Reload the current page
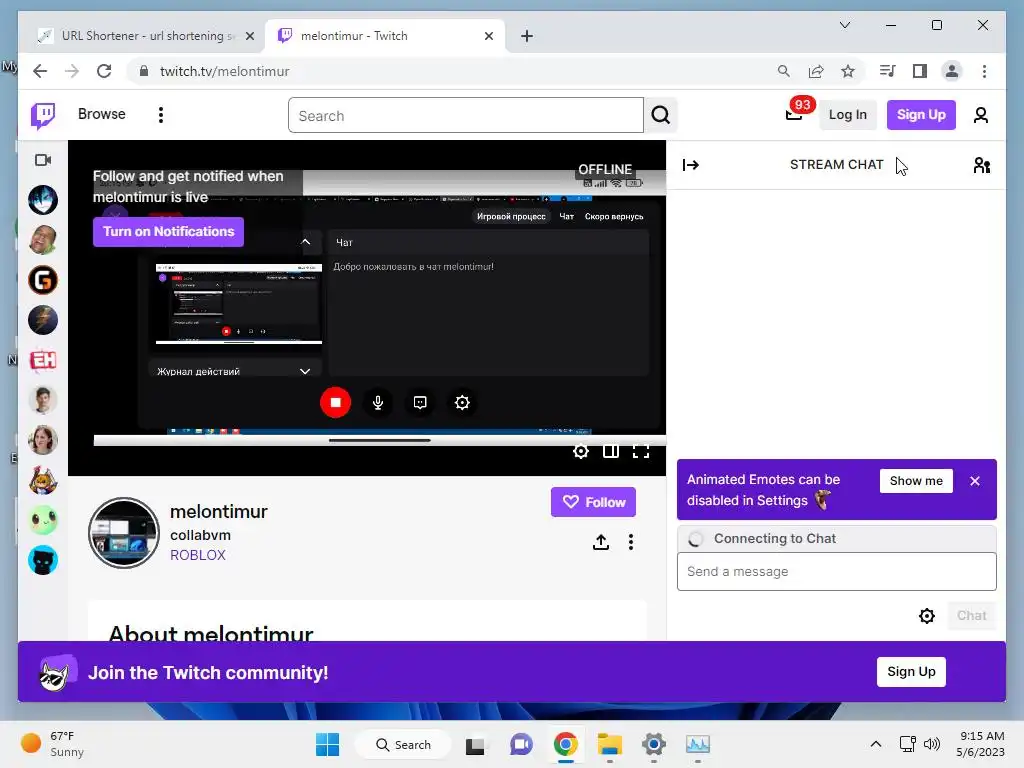The image size is (1024, 768). click(x=104, y=71)
